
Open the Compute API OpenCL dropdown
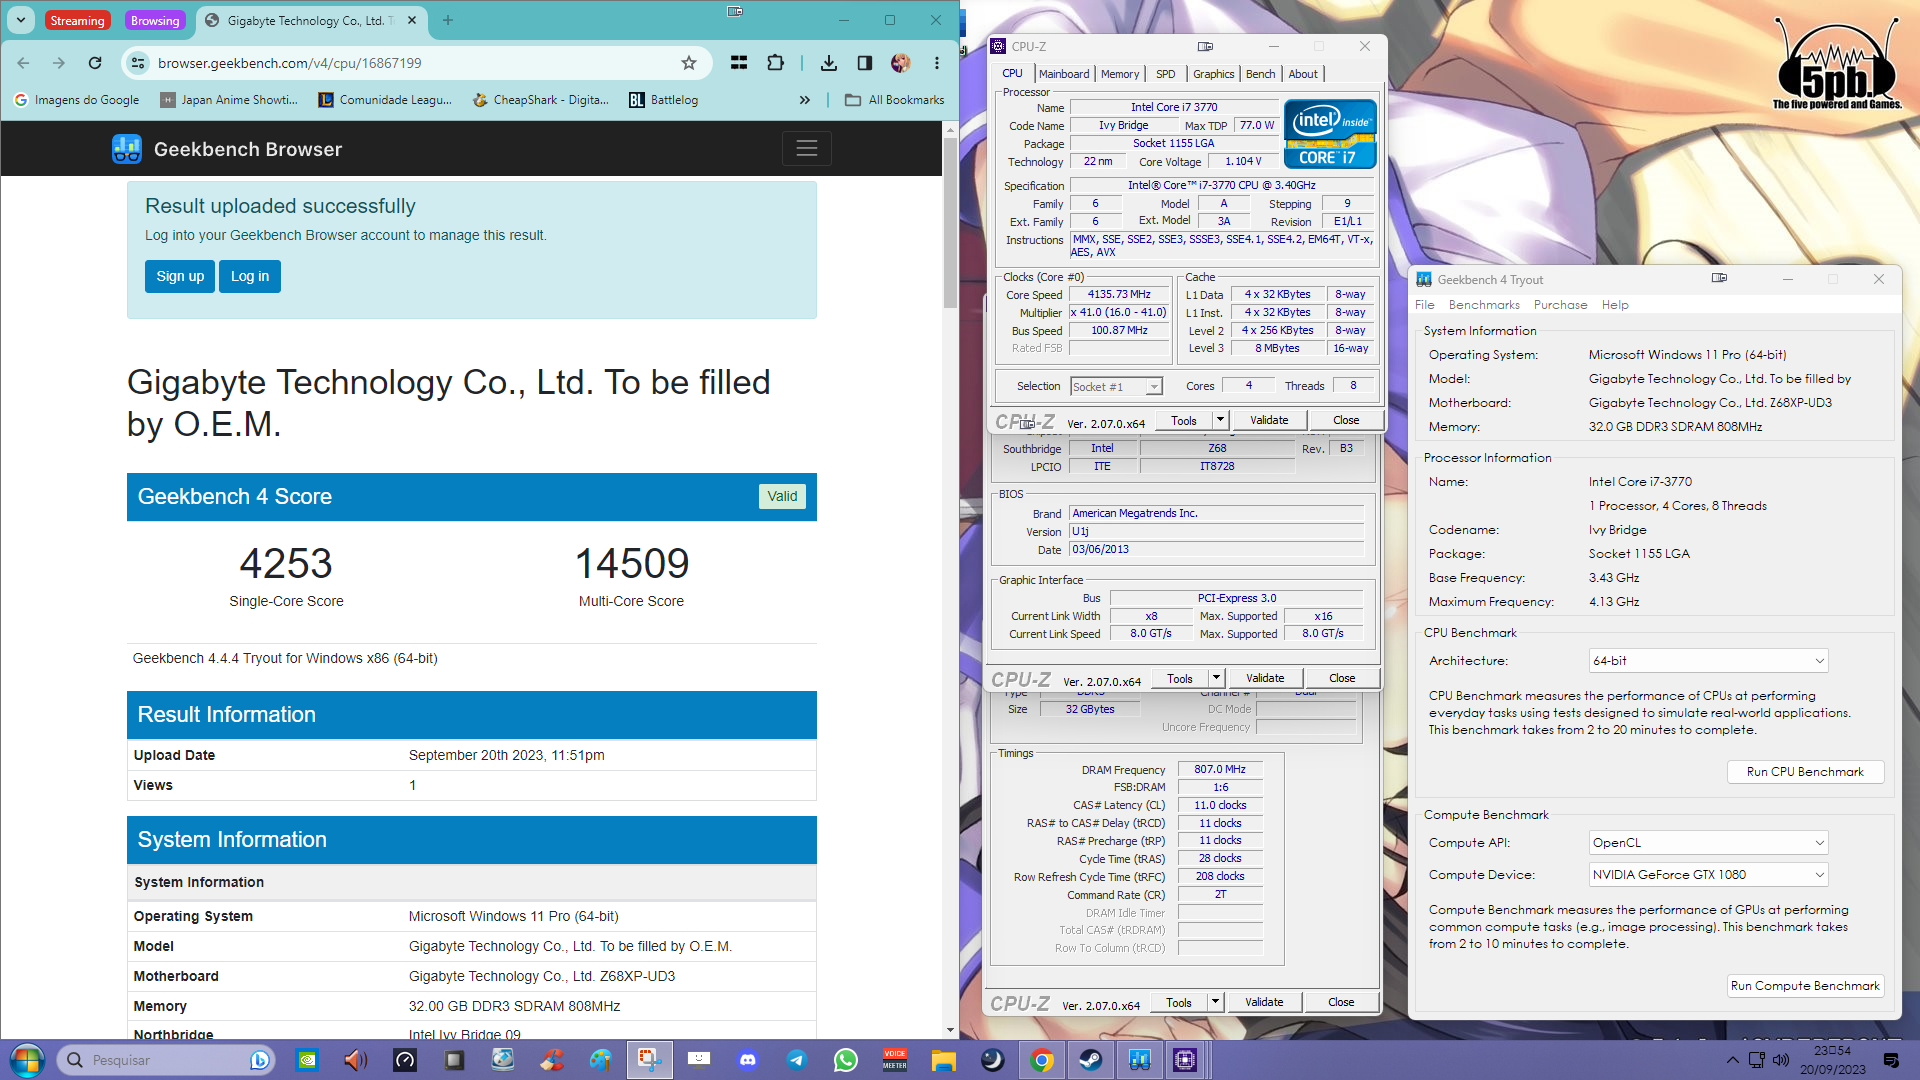(x=1708, y=843)
